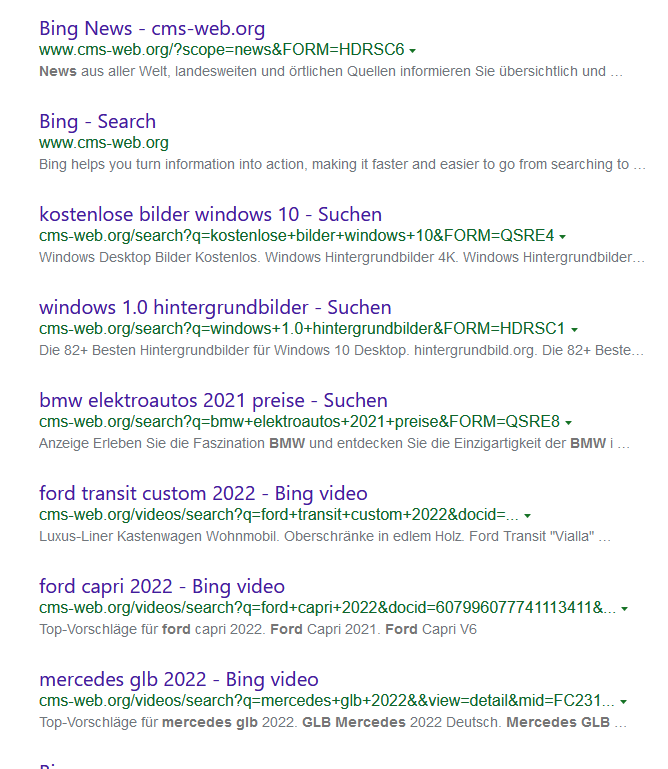Viewport: 668px width, 769px height.
Task: Open ford transit custom 2022 video result
Action: tap(203, 493)
